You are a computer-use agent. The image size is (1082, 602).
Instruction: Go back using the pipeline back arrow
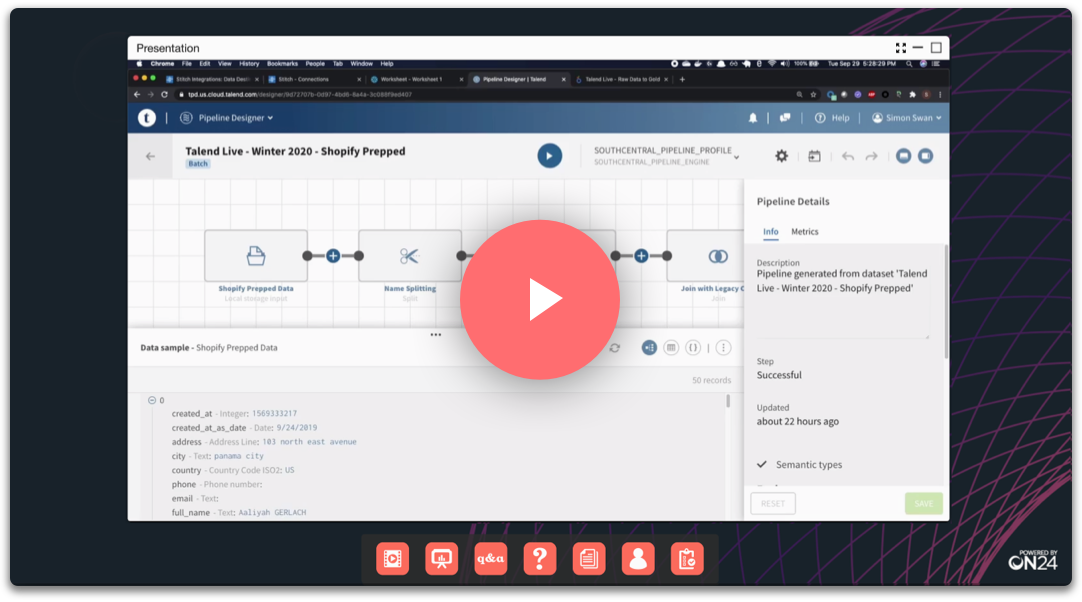coord(150,156)
